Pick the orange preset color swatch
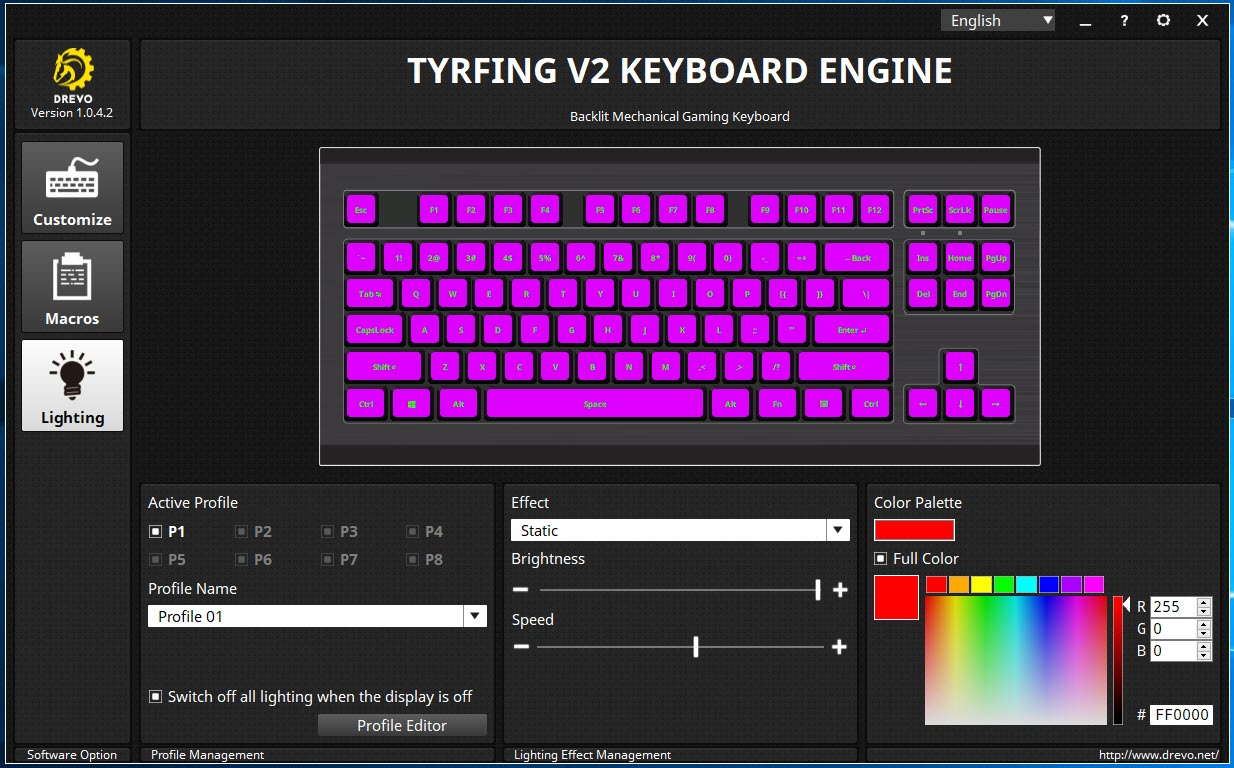This screenshot has height=768, width=1234. (959, 585)
